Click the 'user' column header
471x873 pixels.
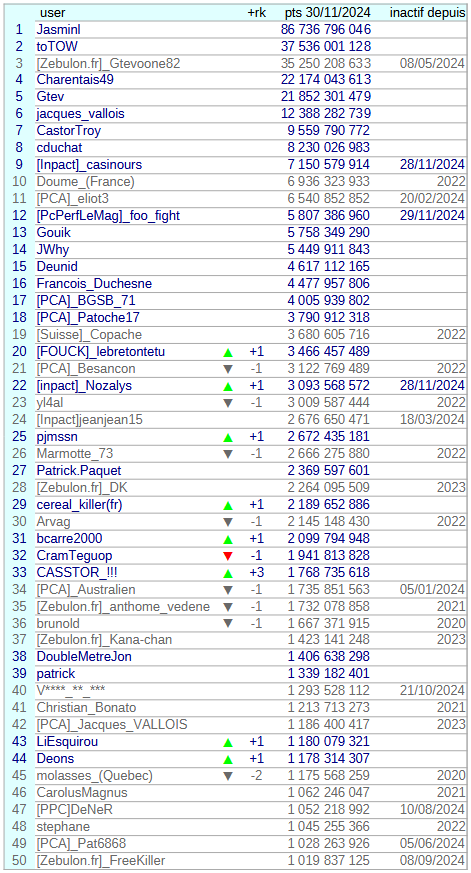pyautogui.click(x=53, y=13)
